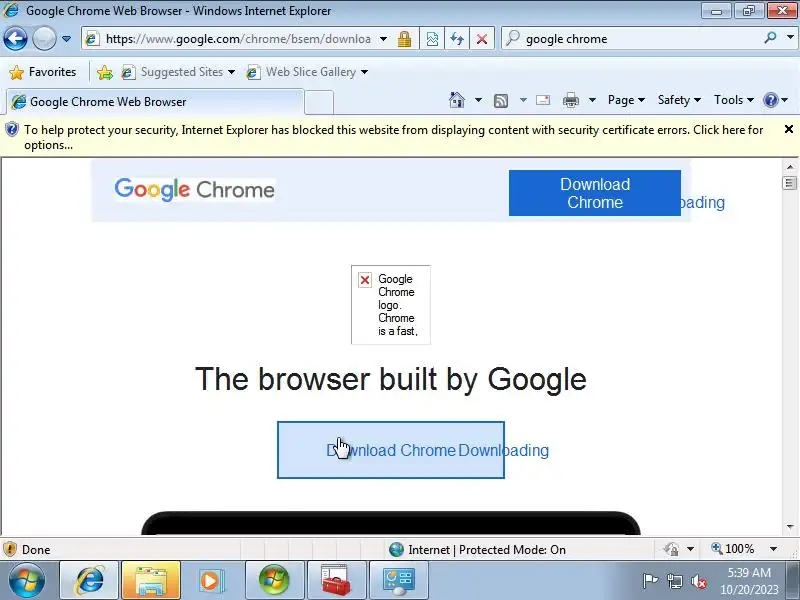The image size is (800, 600).
Task: Open Web Slice Gallery in Favorites bar
Action: click(x=306, y=72)
